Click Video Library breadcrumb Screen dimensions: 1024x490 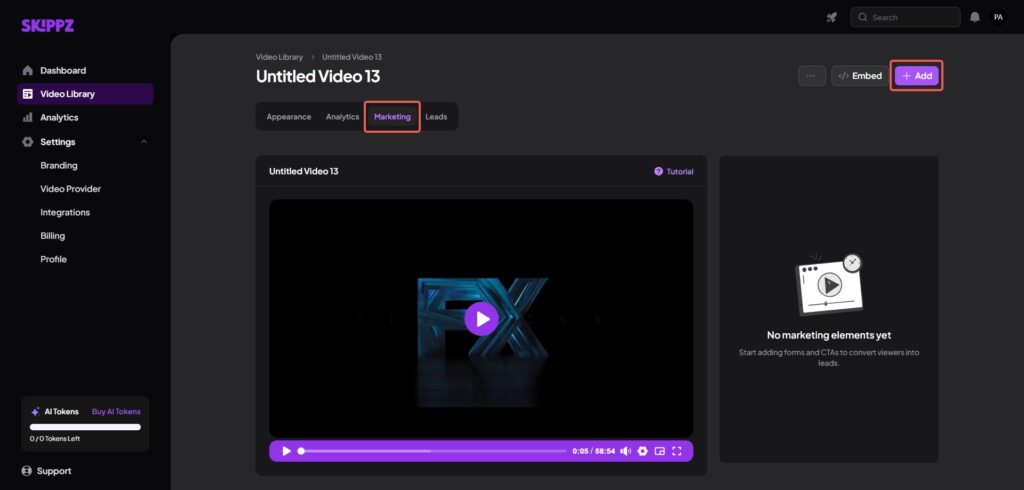tap(280, 57)
